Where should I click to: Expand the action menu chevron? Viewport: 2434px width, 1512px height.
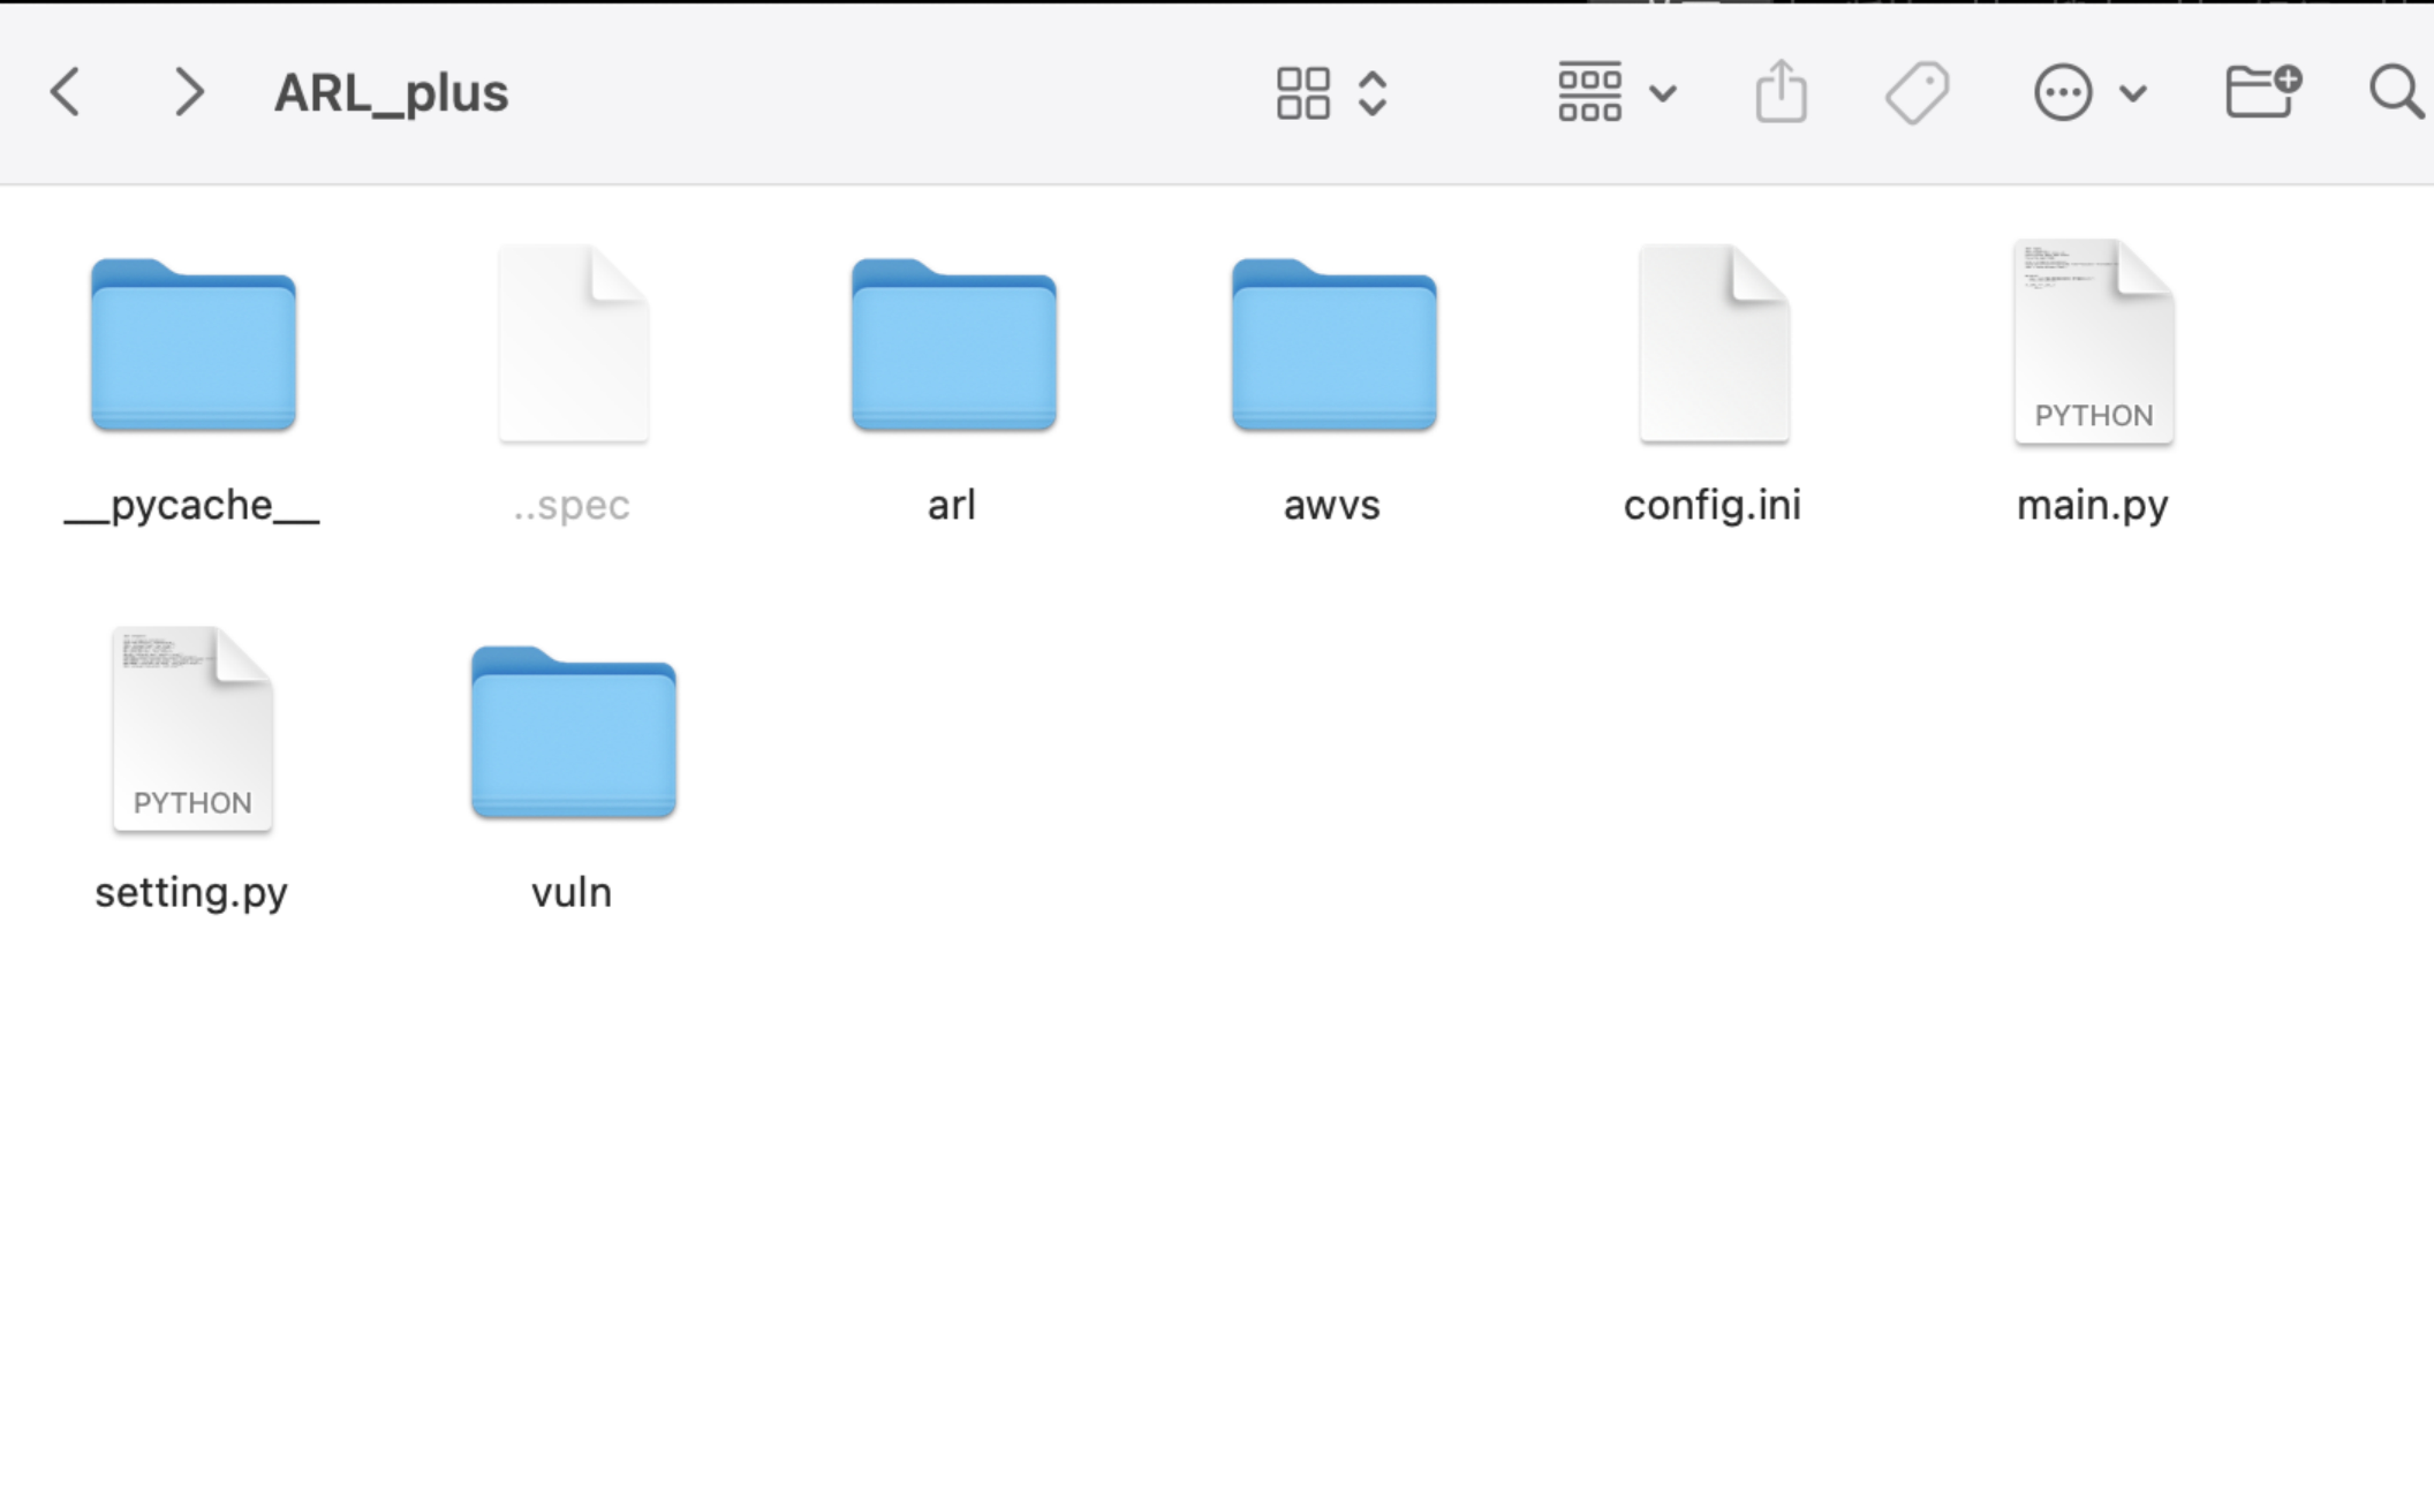point(2133,93)
